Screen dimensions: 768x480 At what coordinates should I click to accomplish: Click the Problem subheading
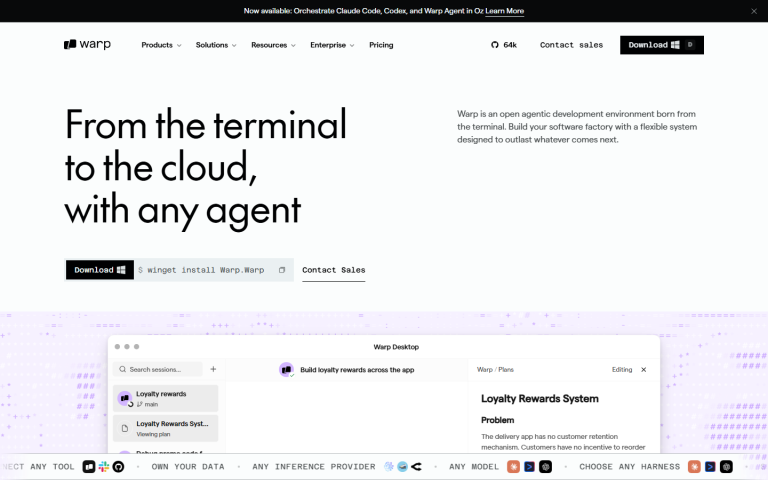498,420
